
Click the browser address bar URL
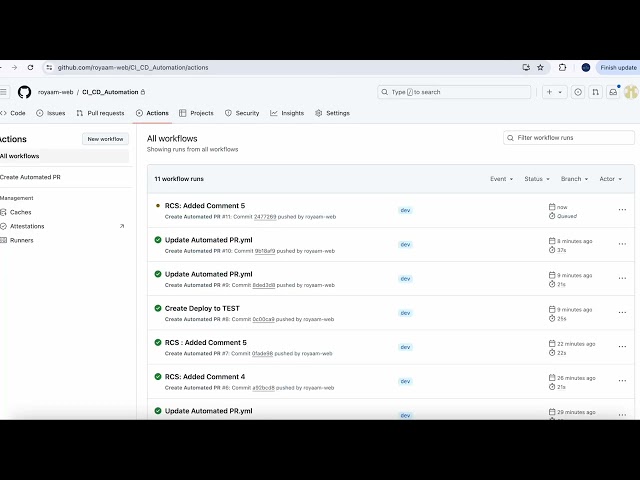[133, 67]
